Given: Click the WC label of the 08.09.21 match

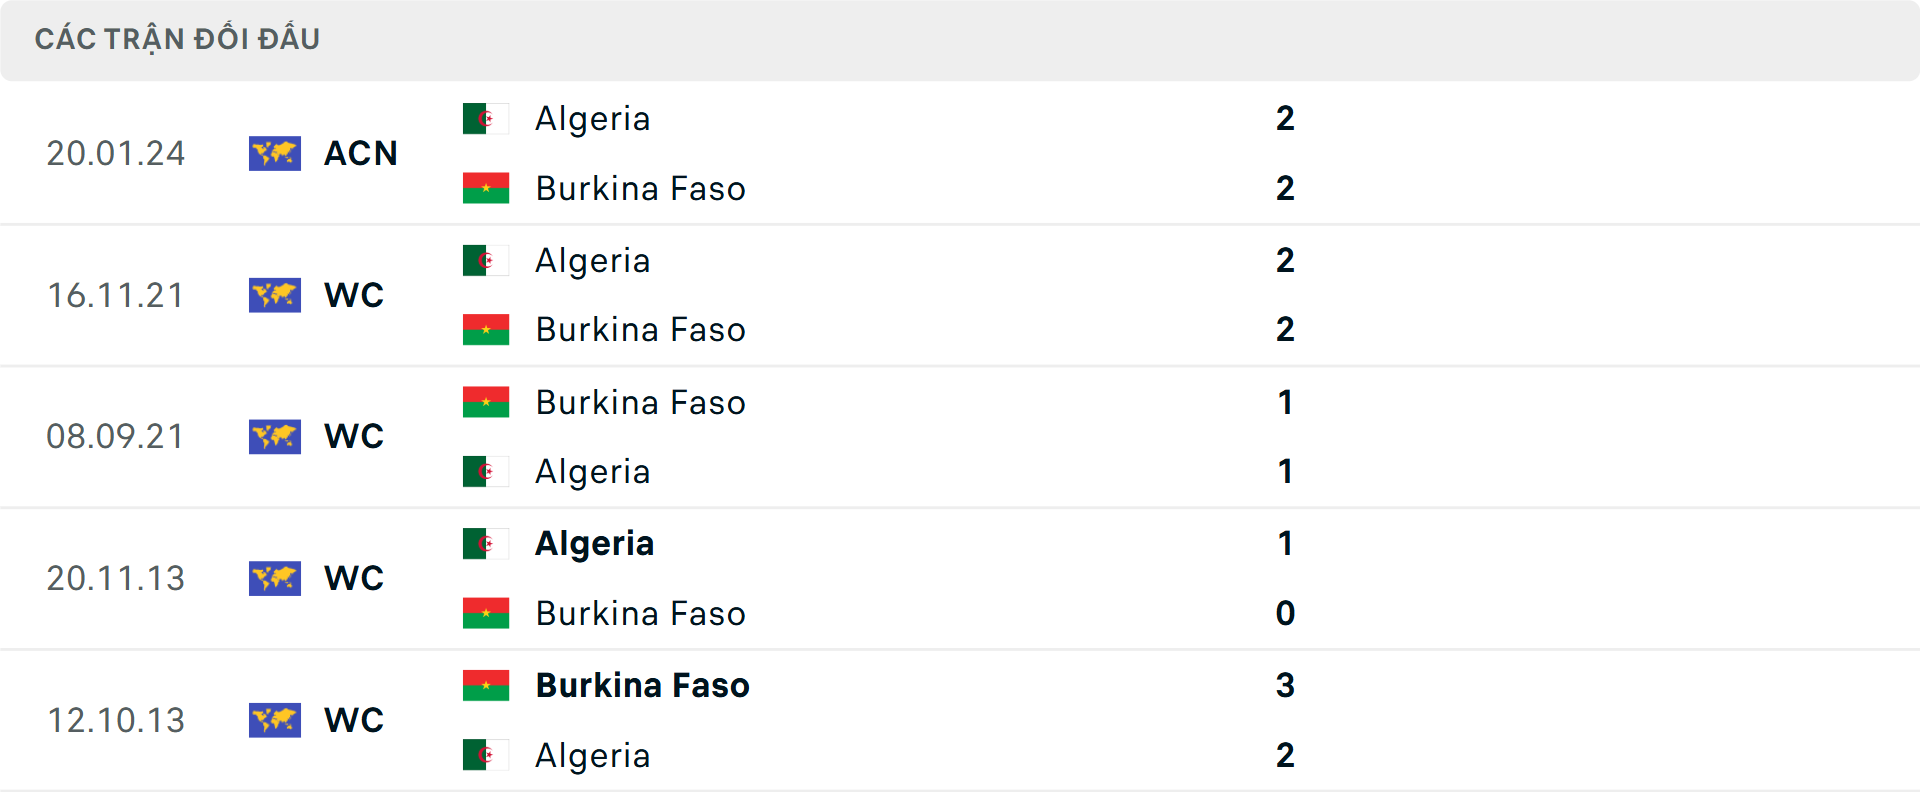Looking at the screenshot, I should click(x=353, y=436).
